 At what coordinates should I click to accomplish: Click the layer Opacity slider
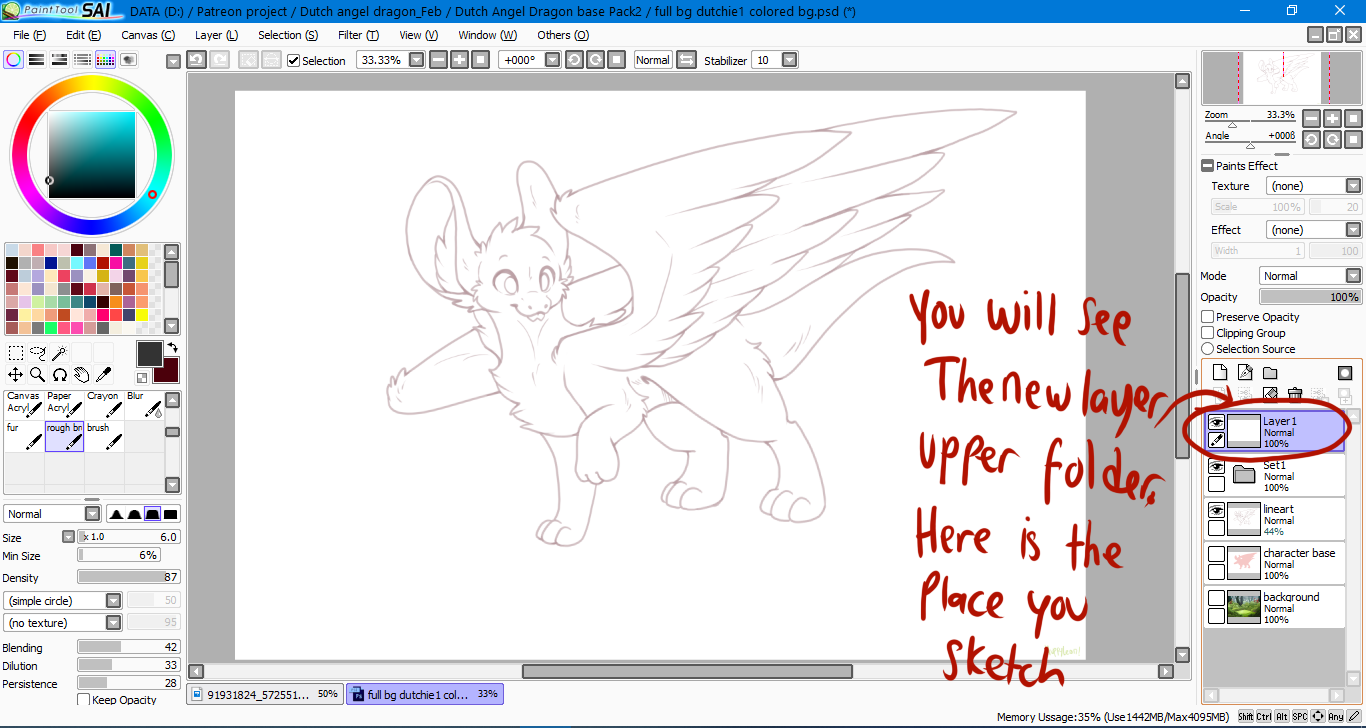1310,297
